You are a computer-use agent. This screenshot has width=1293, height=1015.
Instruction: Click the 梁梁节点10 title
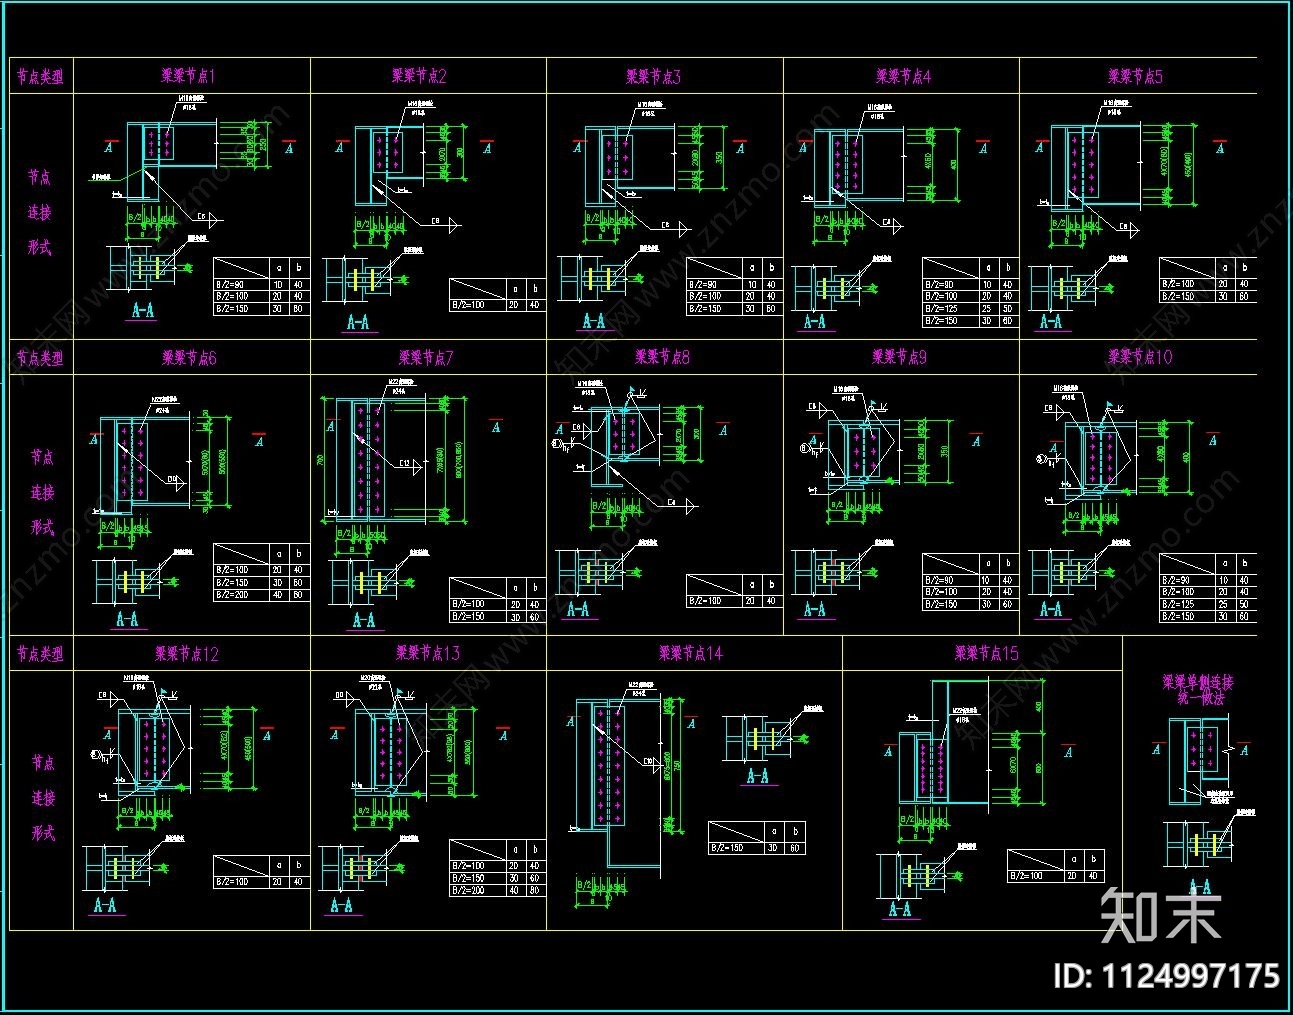pos(1140,356)
